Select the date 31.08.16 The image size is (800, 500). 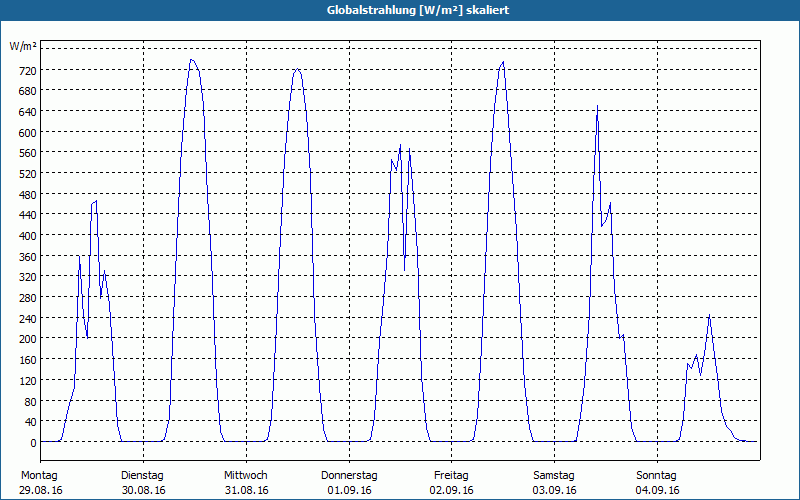pyautogui.click(x=246, y=490)
